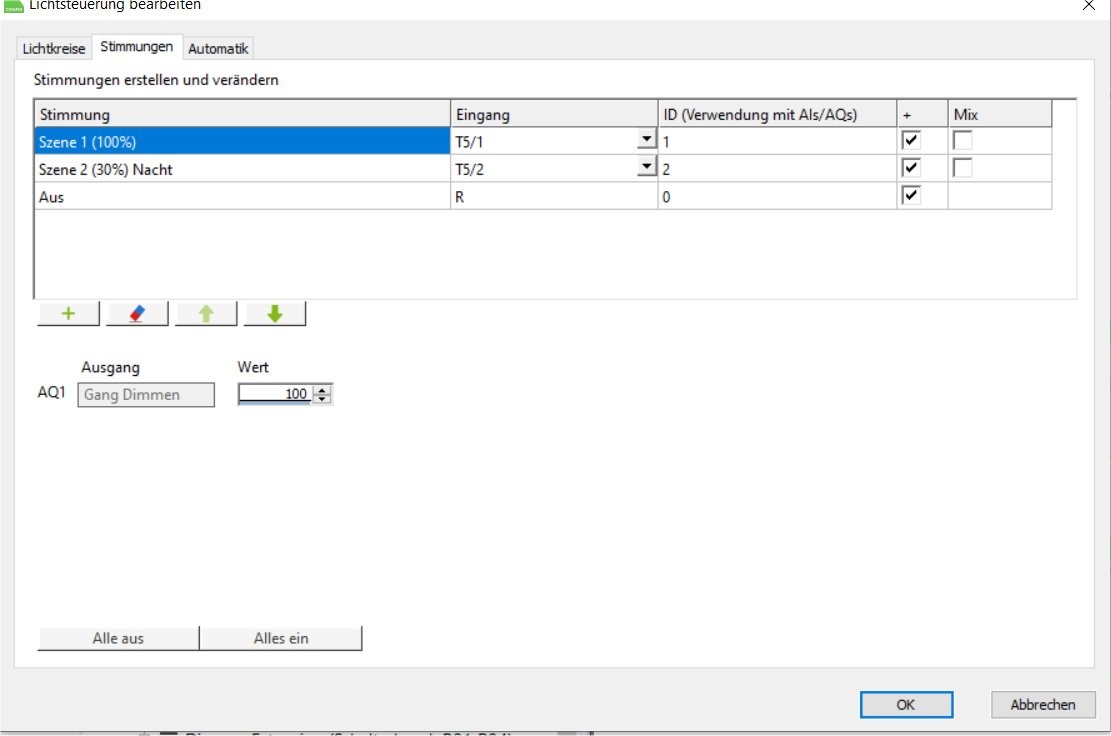Viewport: 1111px width, 736px height.
Task: Uncheck the + box for Szene 2 (30%) Nacht
Action: pyautogui.click(x=911, y=168)
